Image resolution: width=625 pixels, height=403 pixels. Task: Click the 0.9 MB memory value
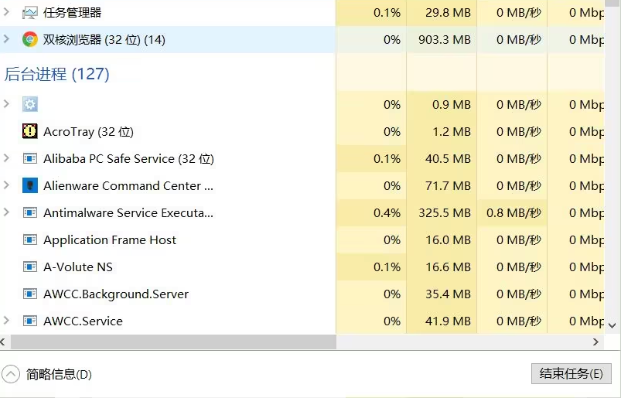coord(452,104)
